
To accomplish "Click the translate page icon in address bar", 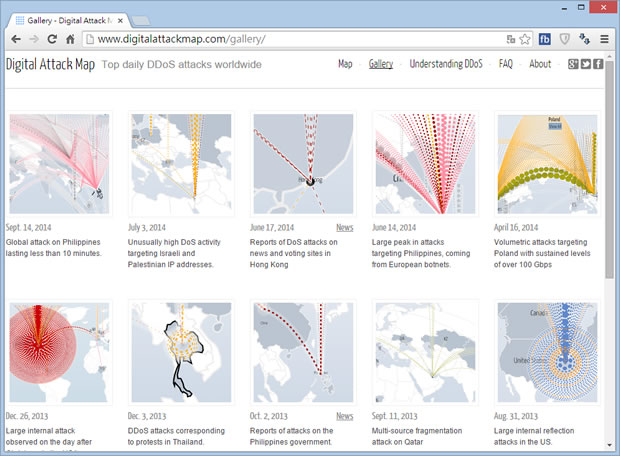I will click(x=511, y=39).
